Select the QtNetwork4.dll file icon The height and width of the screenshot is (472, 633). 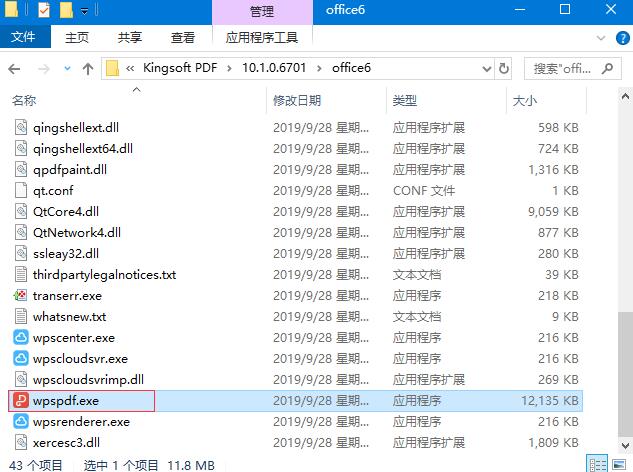pyautogui.click(x=21, y=233)
